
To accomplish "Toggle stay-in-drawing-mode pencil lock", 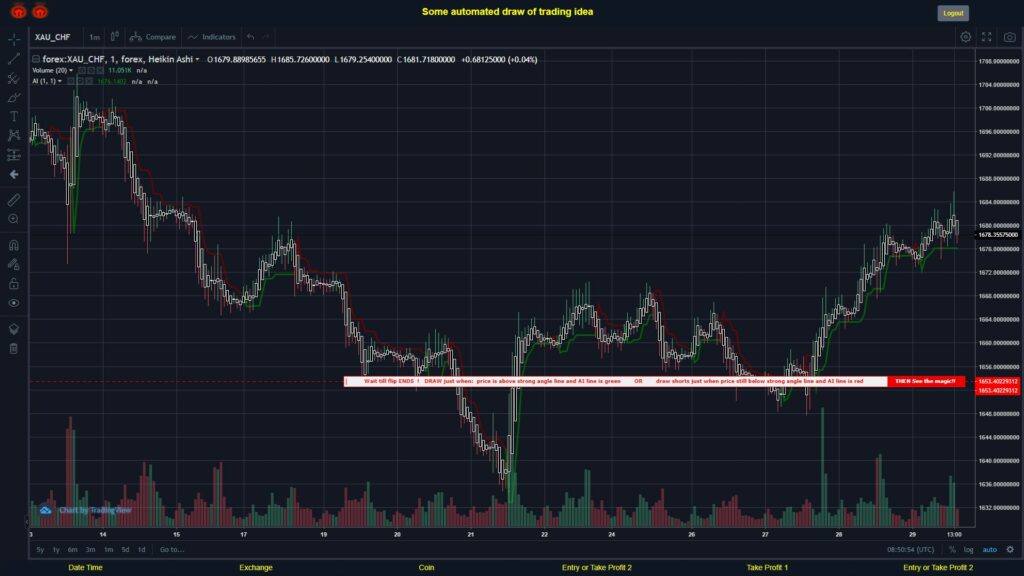I will [x=14, y=264].
